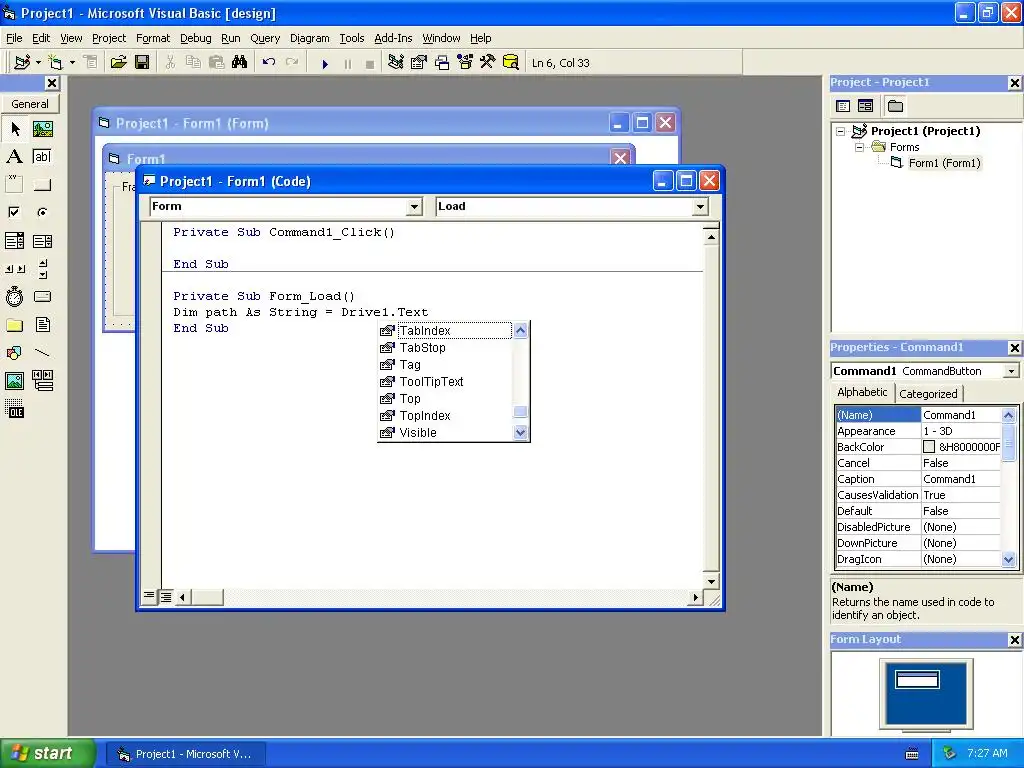Open Add Standard EXE Project dropdown arrow

(39, 63)
